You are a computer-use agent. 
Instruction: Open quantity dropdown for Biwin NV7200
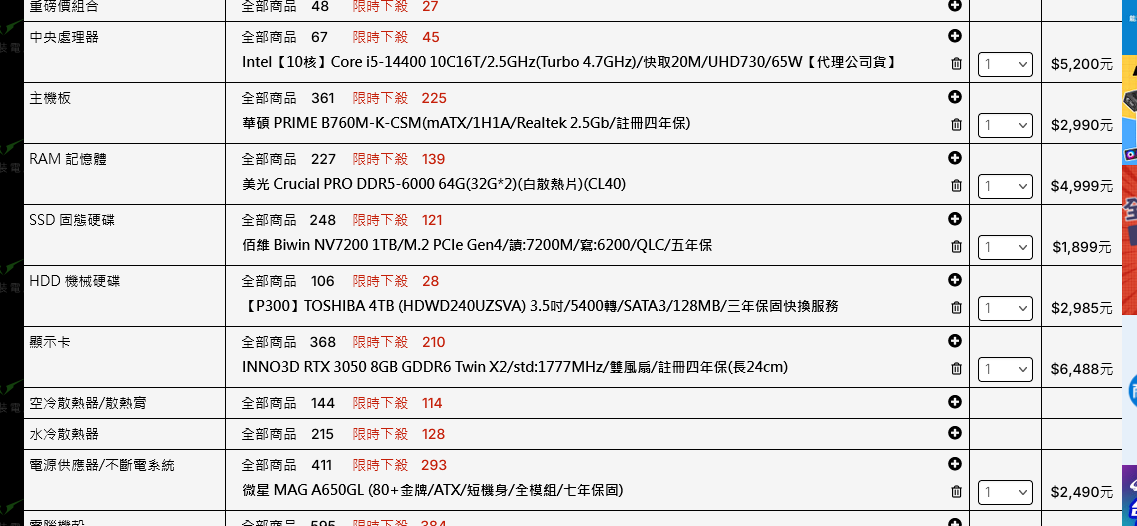click(x=1005, y=247)
